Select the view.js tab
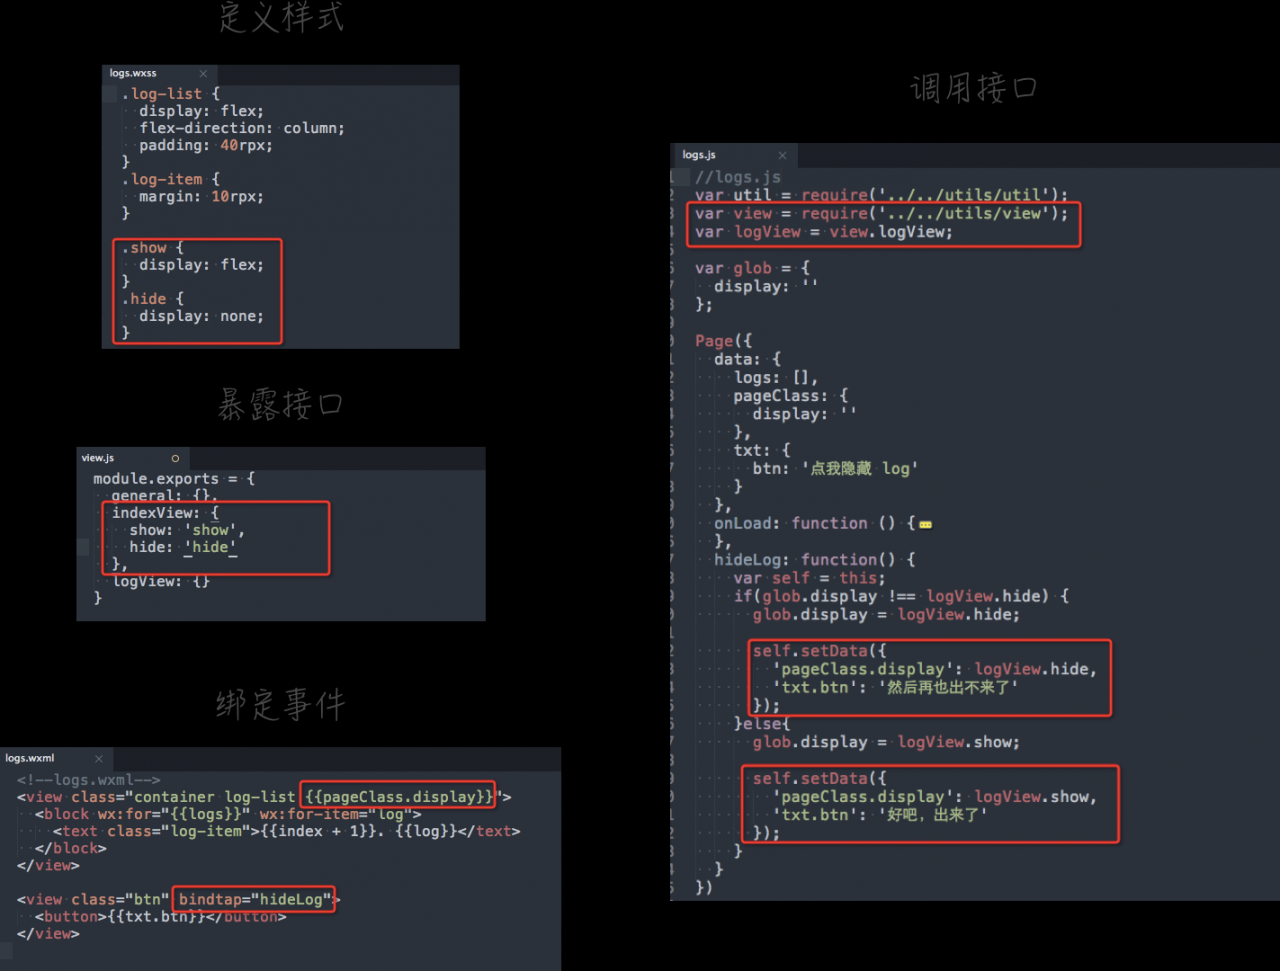The image size is (1280, 971). [98, 457]
